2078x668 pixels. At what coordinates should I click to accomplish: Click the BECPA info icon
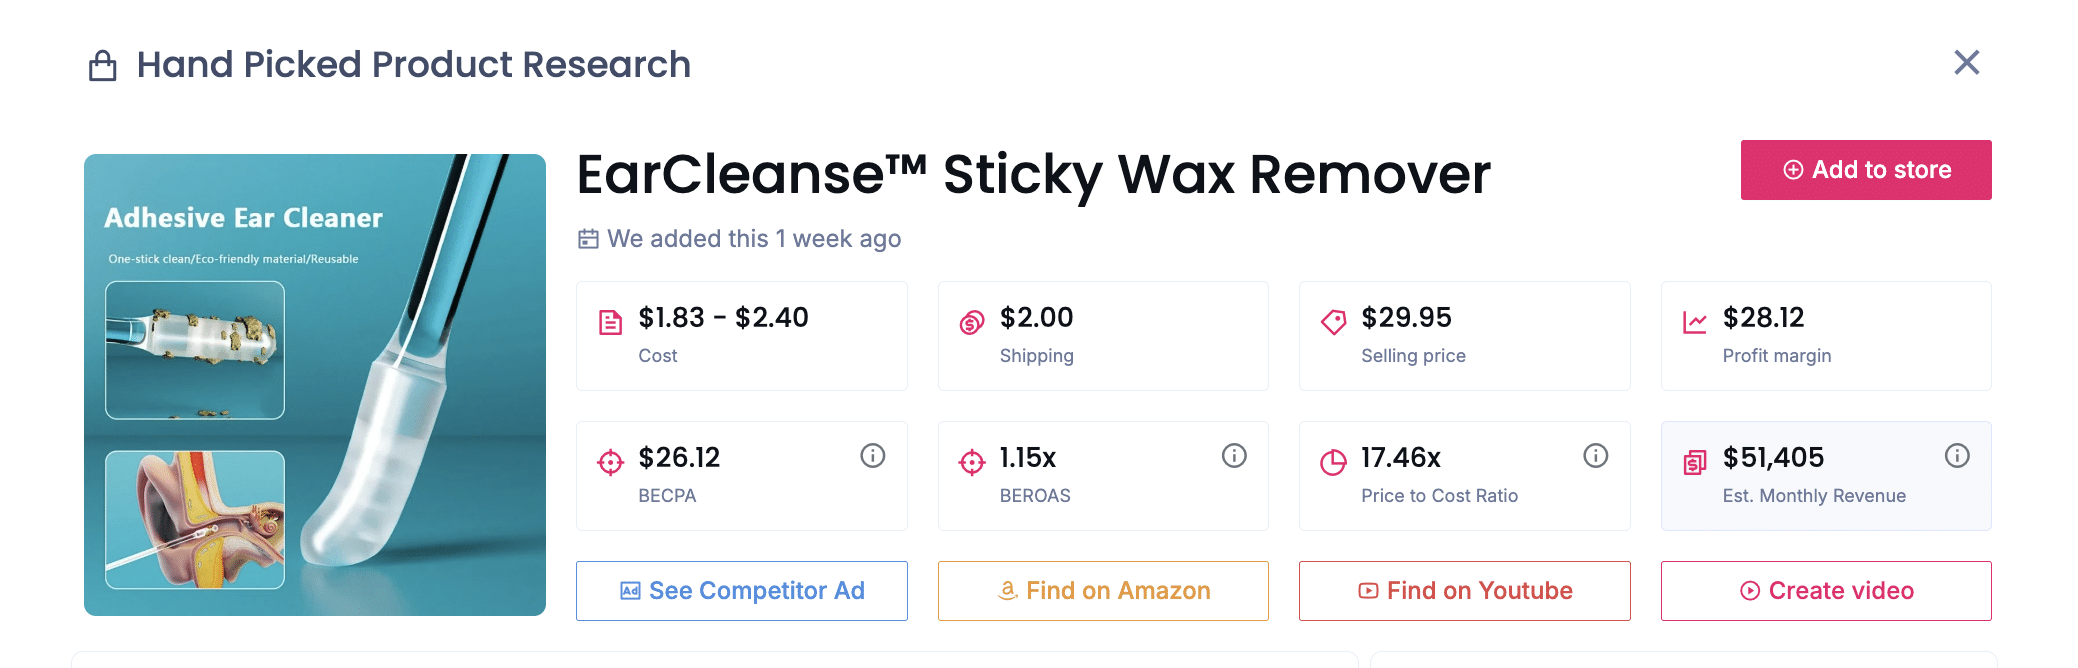coord(872,456)
